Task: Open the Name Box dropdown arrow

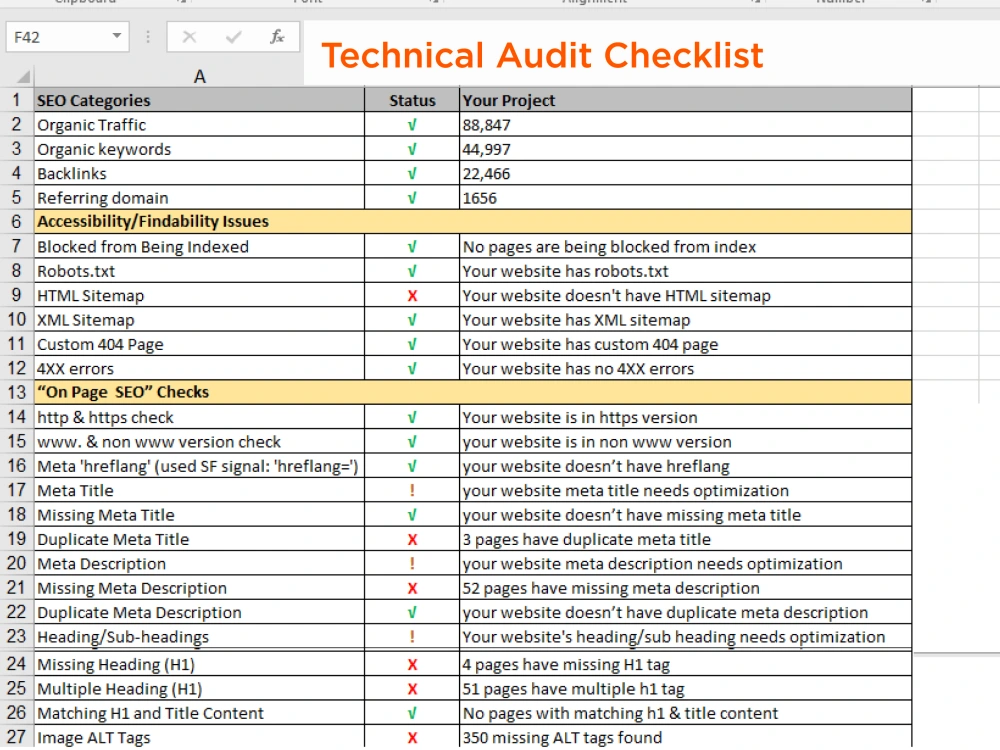Action: point(117,36)
